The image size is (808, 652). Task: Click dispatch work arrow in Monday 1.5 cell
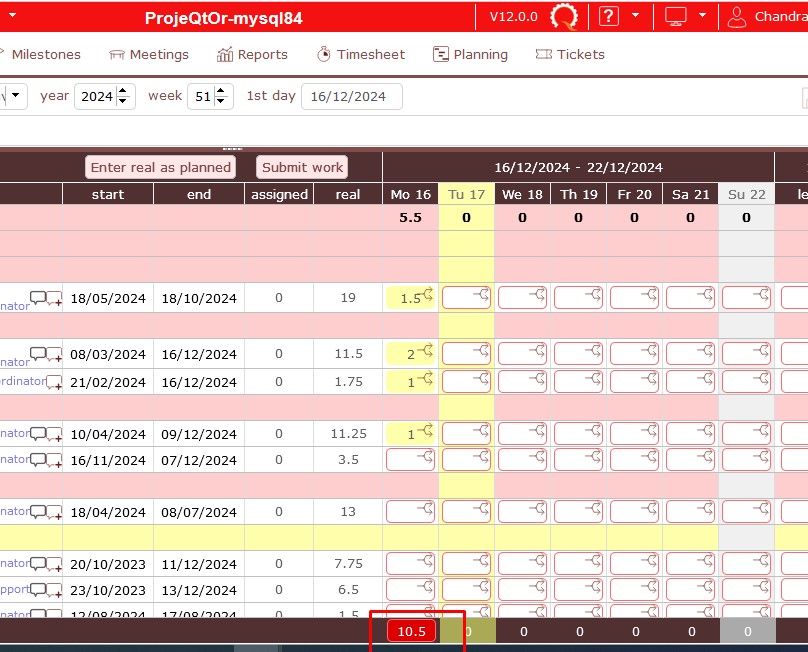[428, 294]
